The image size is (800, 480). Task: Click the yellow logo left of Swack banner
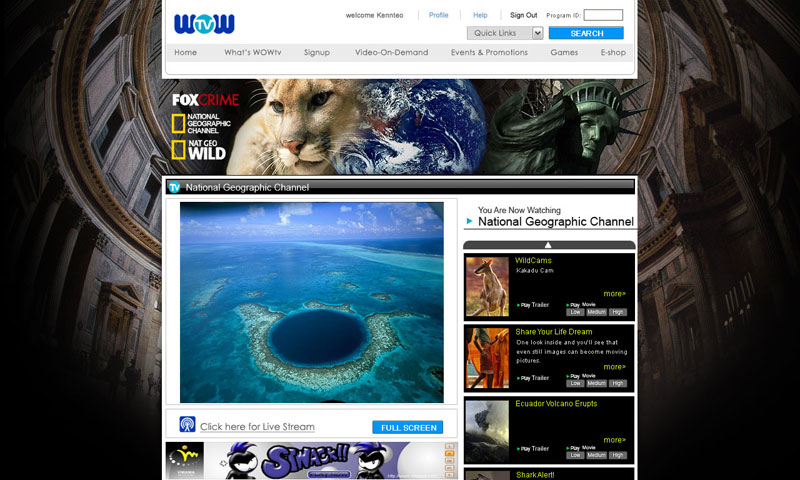click(185, 461)
